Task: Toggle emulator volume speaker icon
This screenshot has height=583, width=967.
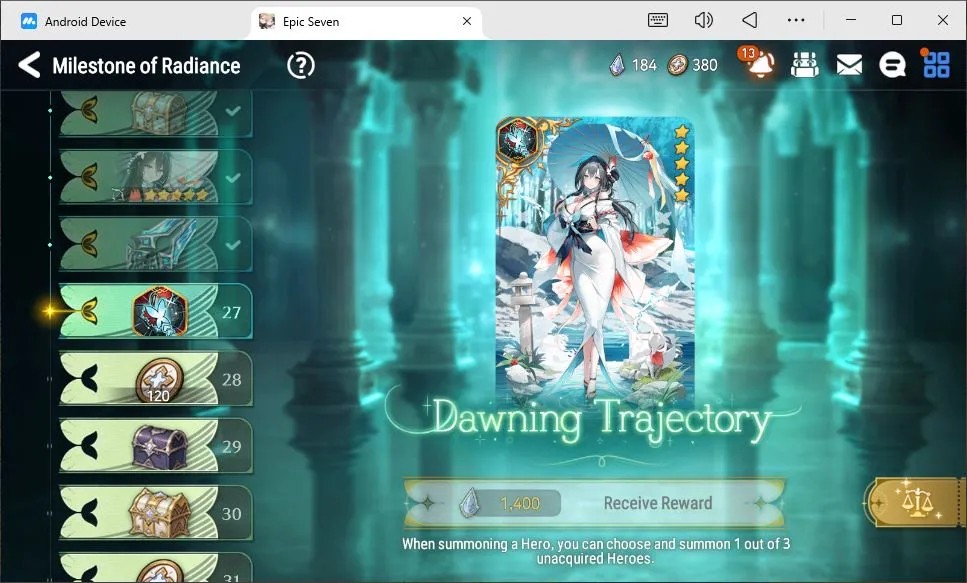Action: coord(703,20)
